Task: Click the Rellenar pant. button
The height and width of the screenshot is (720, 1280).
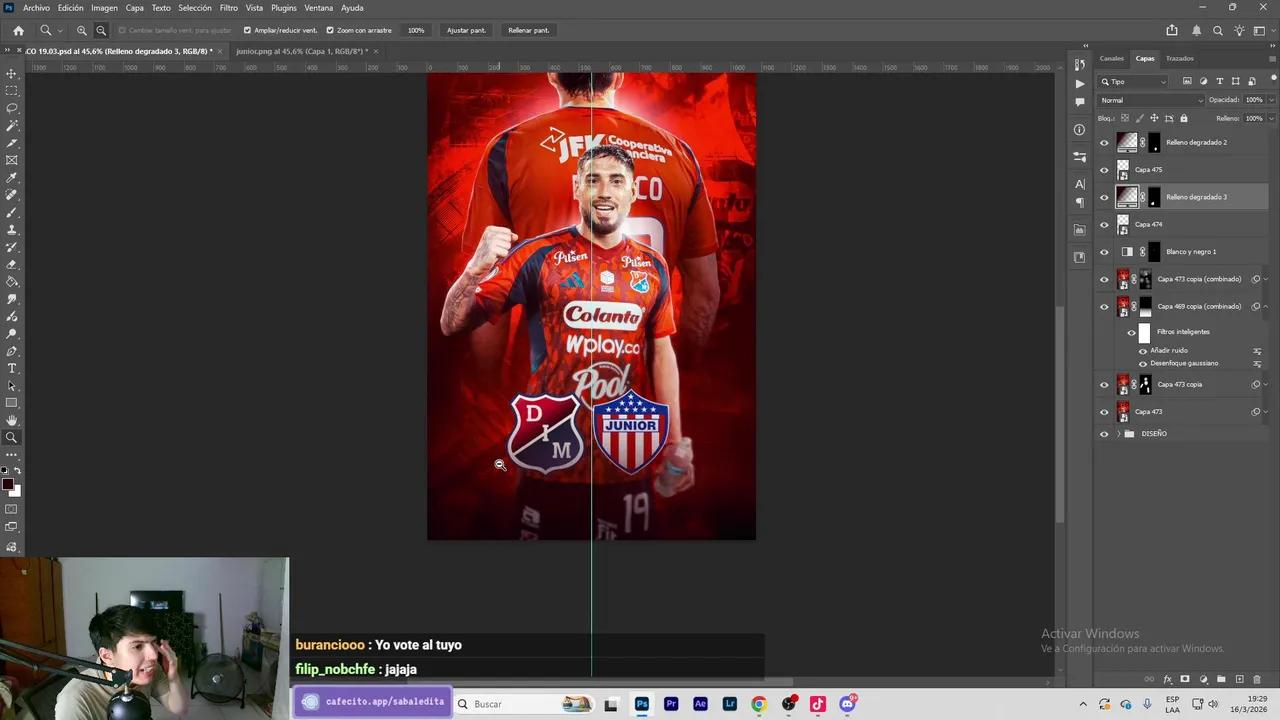Action: [528, 30]
